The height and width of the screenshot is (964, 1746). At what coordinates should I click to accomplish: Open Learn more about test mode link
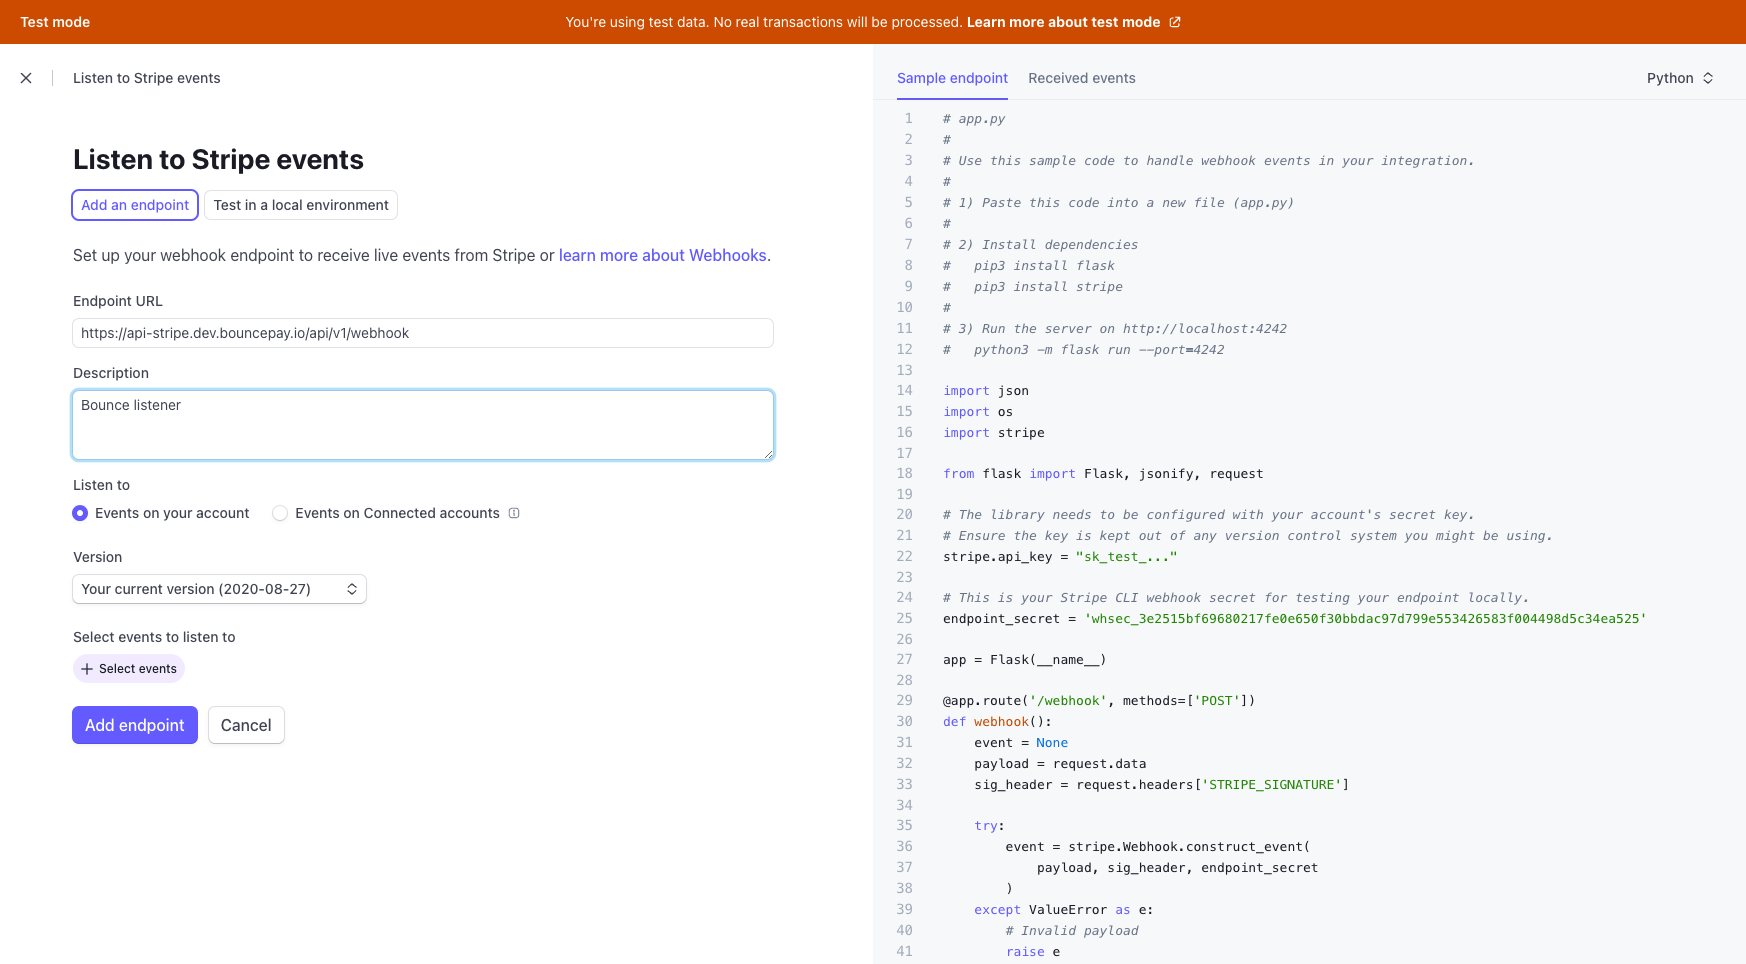(x=1063, y=22)
